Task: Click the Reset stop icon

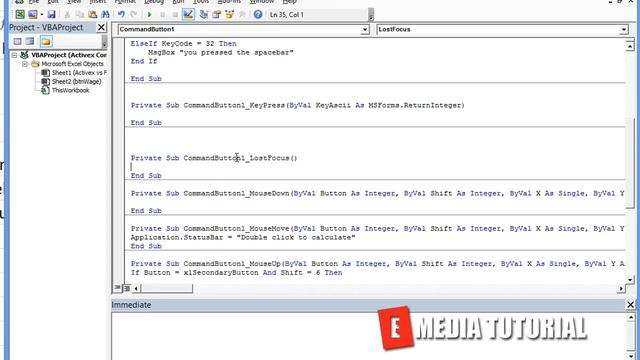Action: click(175, 15)
